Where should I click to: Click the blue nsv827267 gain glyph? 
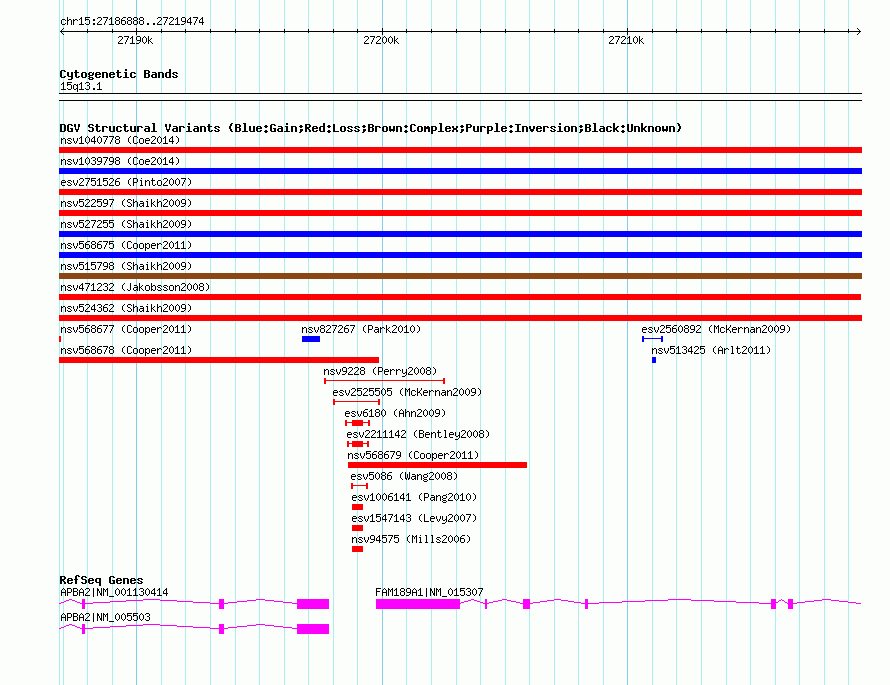click(311, 339)
